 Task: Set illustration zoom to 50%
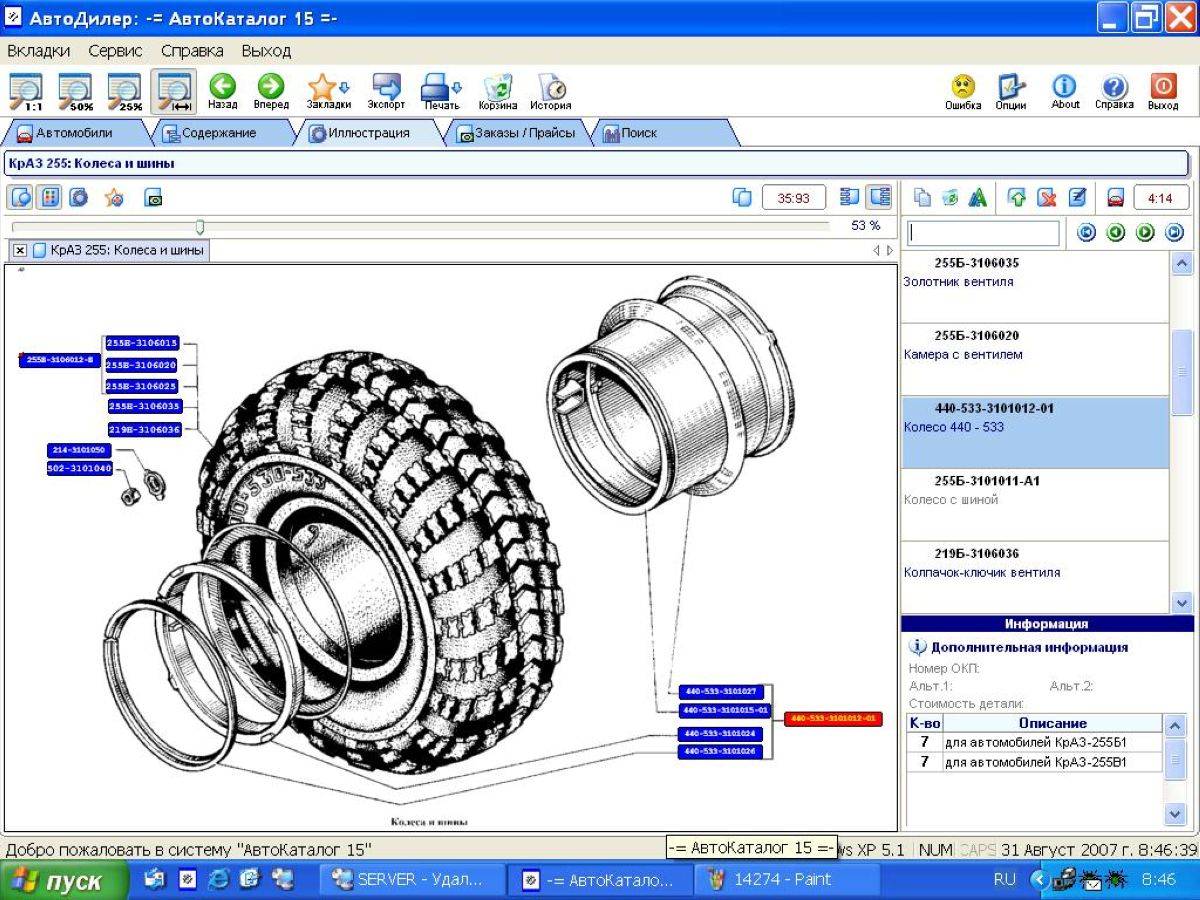coord(76,91)
